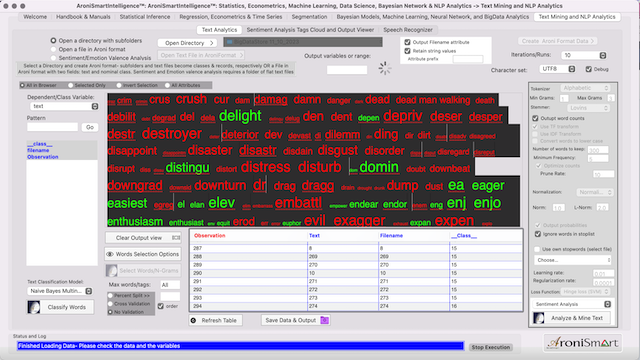Open the Dependent/Class Variable dropdown
This screenshot has height=360, width=640.
[x=64, y=106]
